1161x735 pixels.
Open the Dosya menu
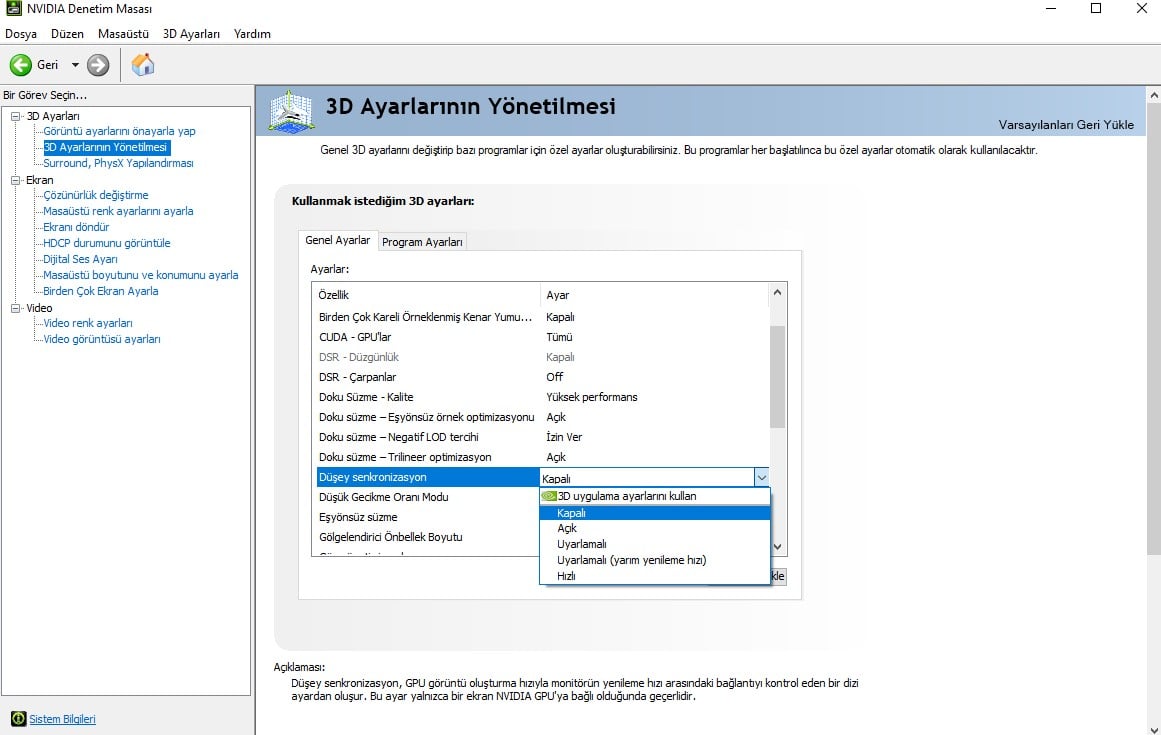pyautogui.click(x=21, y=34)
